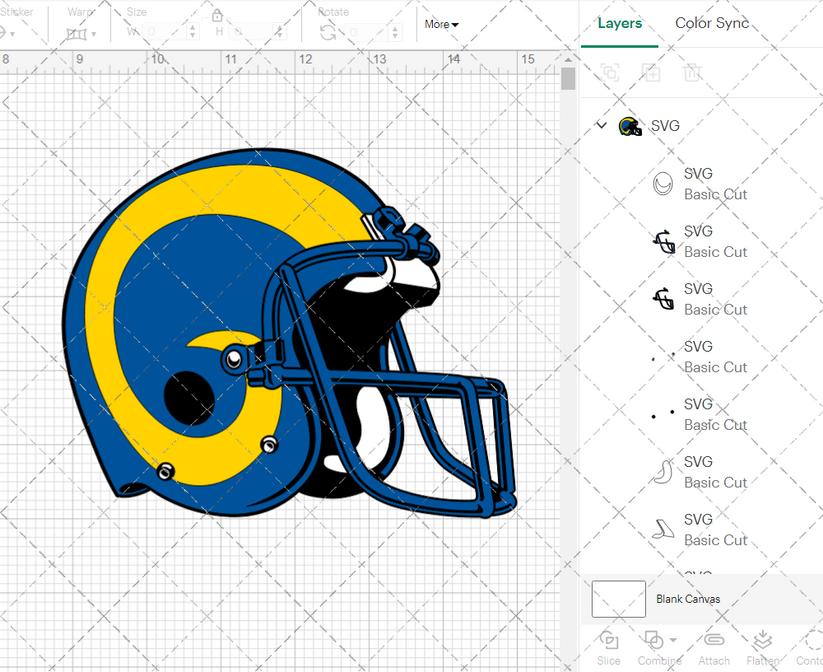Screen dimensions: 823x672
Task: Duplicate the selection using the plus icon
Action: 652,73
